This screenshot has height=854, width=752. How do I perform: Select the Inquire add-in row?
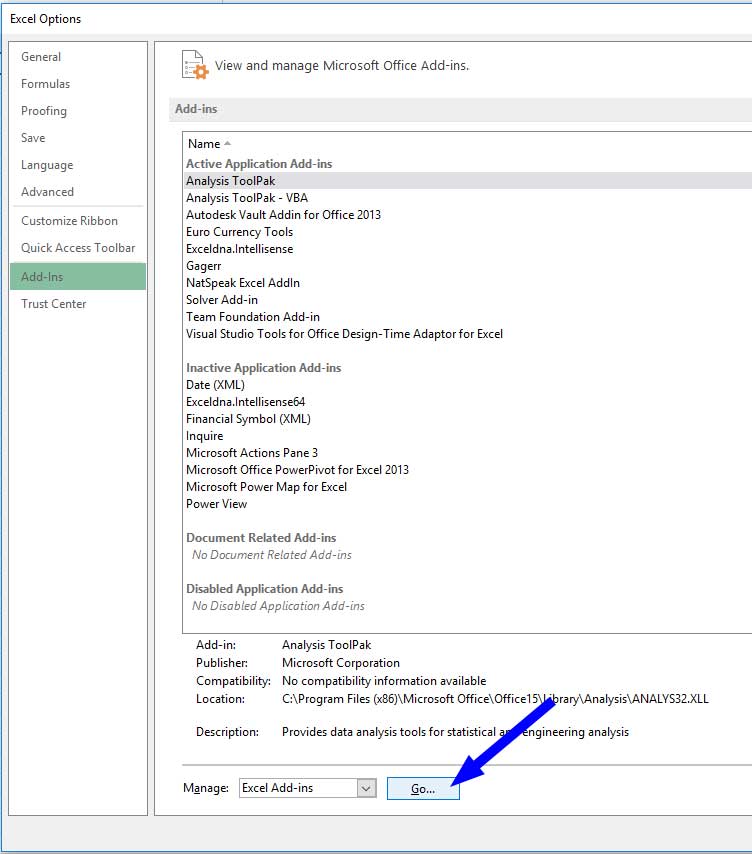pyautogui.click(x=468, y=436)
